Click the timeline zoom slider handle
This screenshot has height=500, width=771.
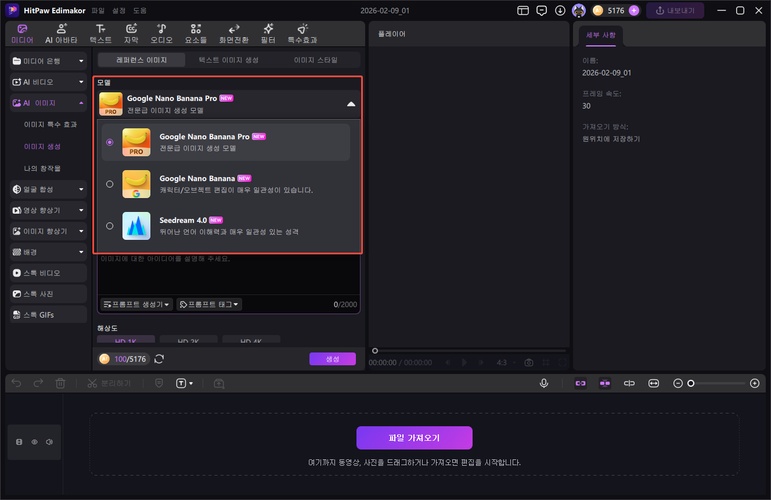[691, 383]
